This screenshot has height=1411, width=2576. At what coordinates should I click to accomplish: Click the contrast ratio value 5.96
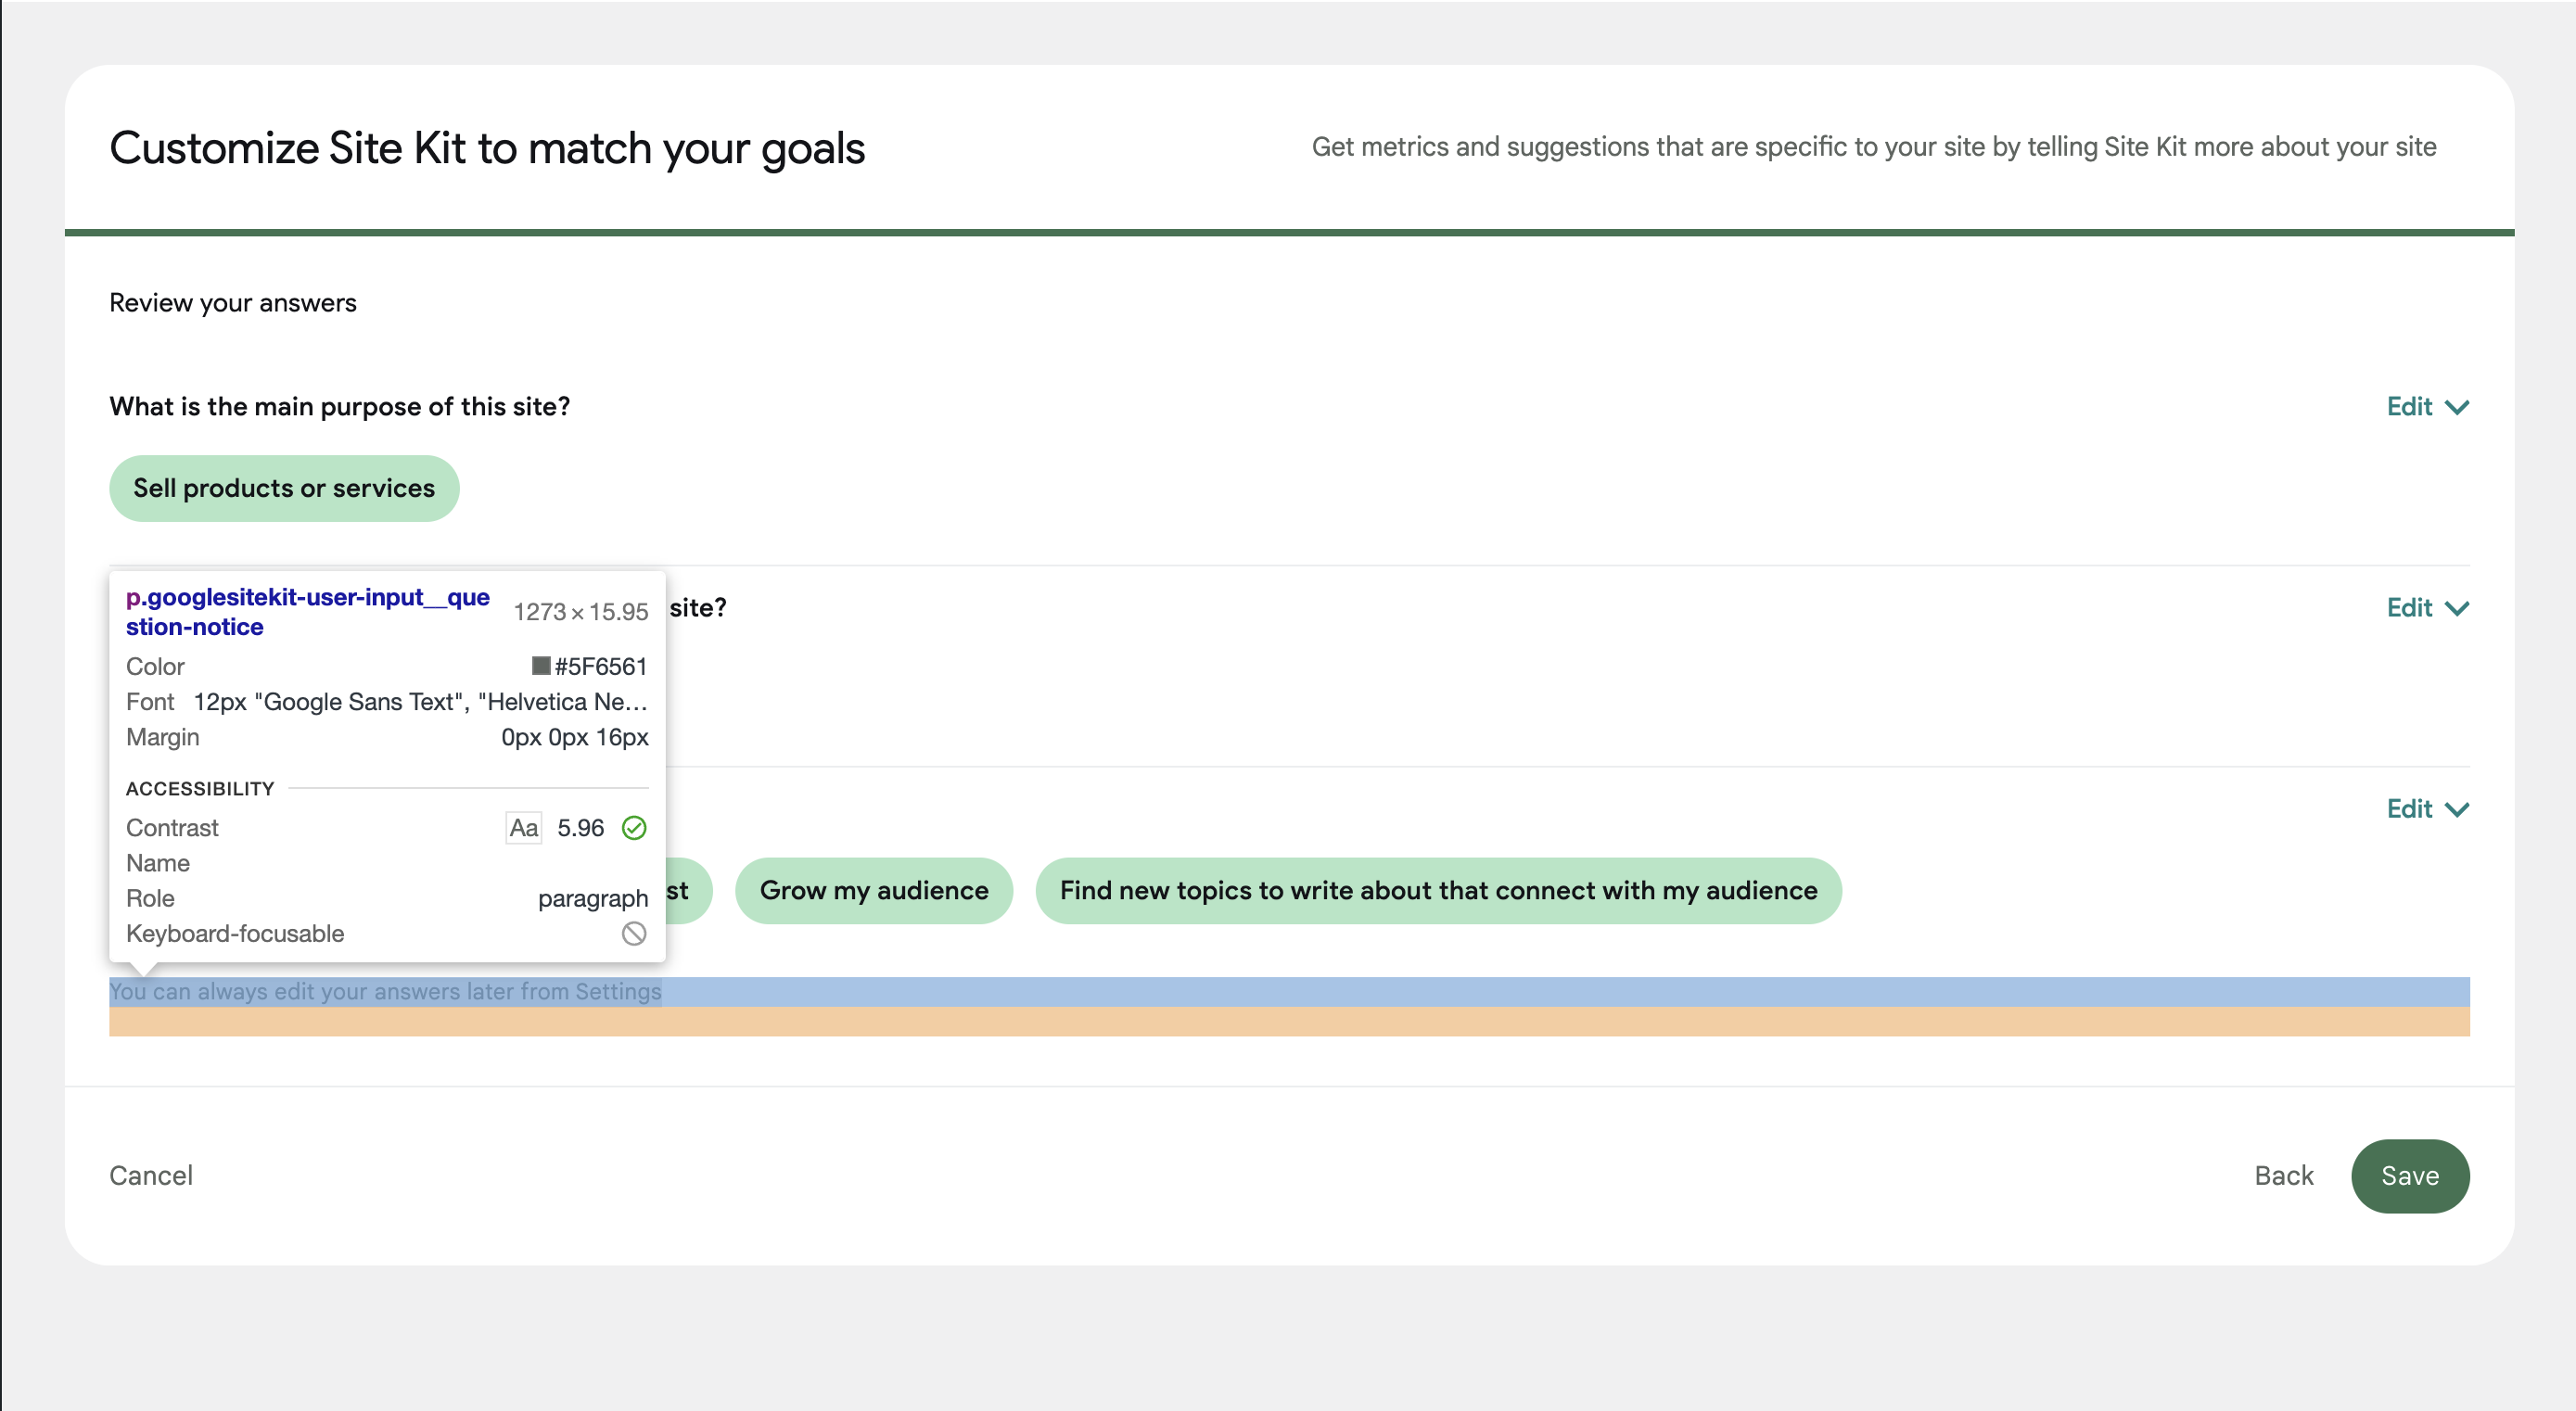tap(580, 828)
